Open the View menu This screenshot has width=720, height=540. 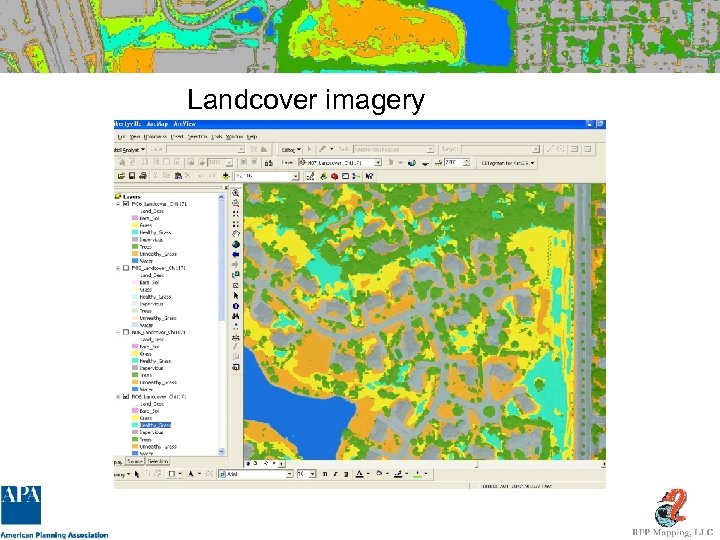[135, 137]
